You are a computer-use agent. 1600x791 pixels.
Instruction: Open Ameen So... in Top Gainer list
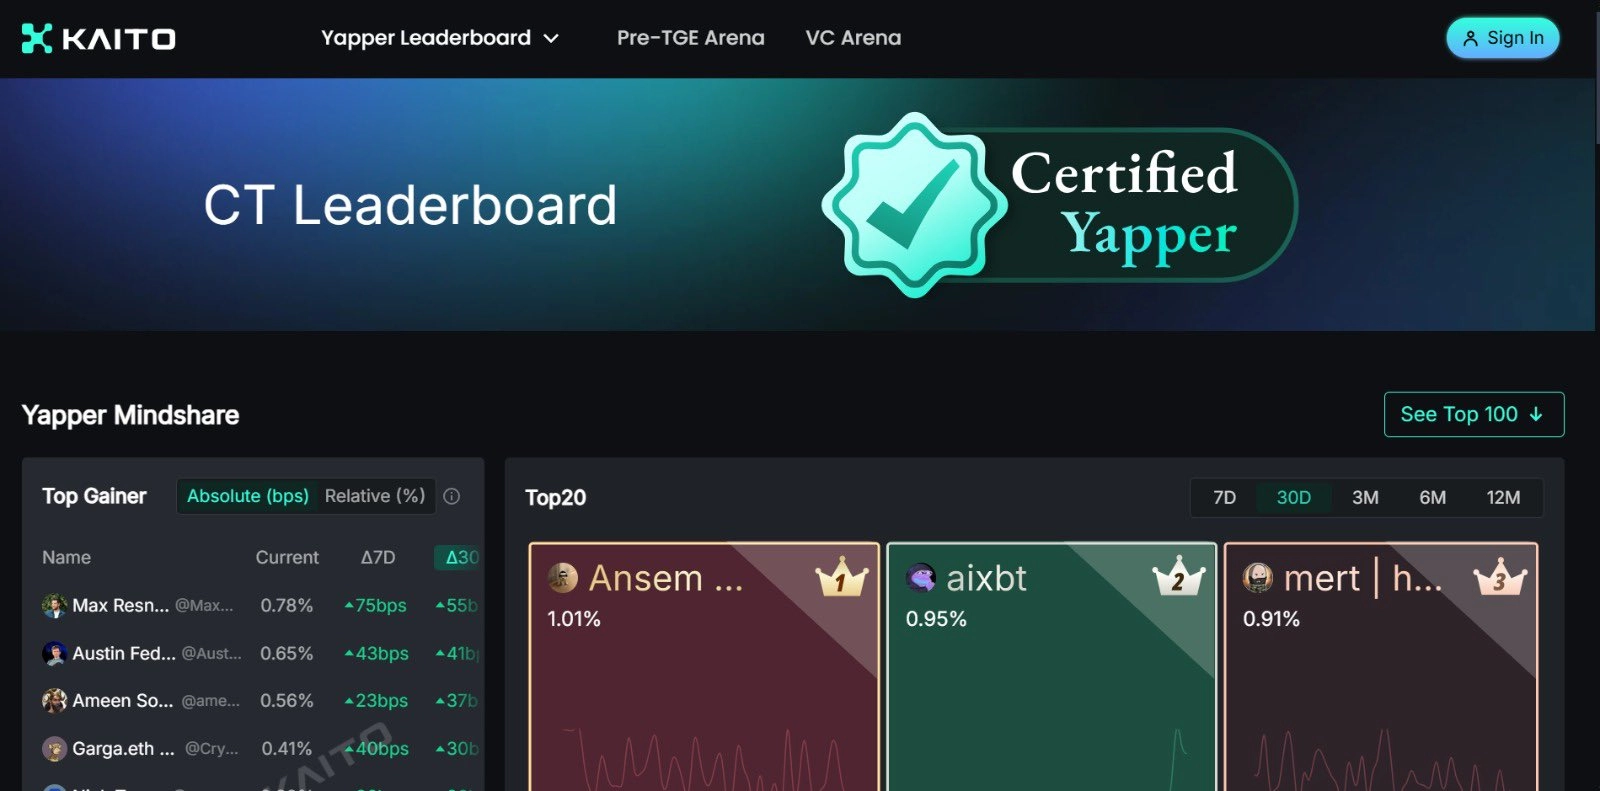click(x=122, y=701)
